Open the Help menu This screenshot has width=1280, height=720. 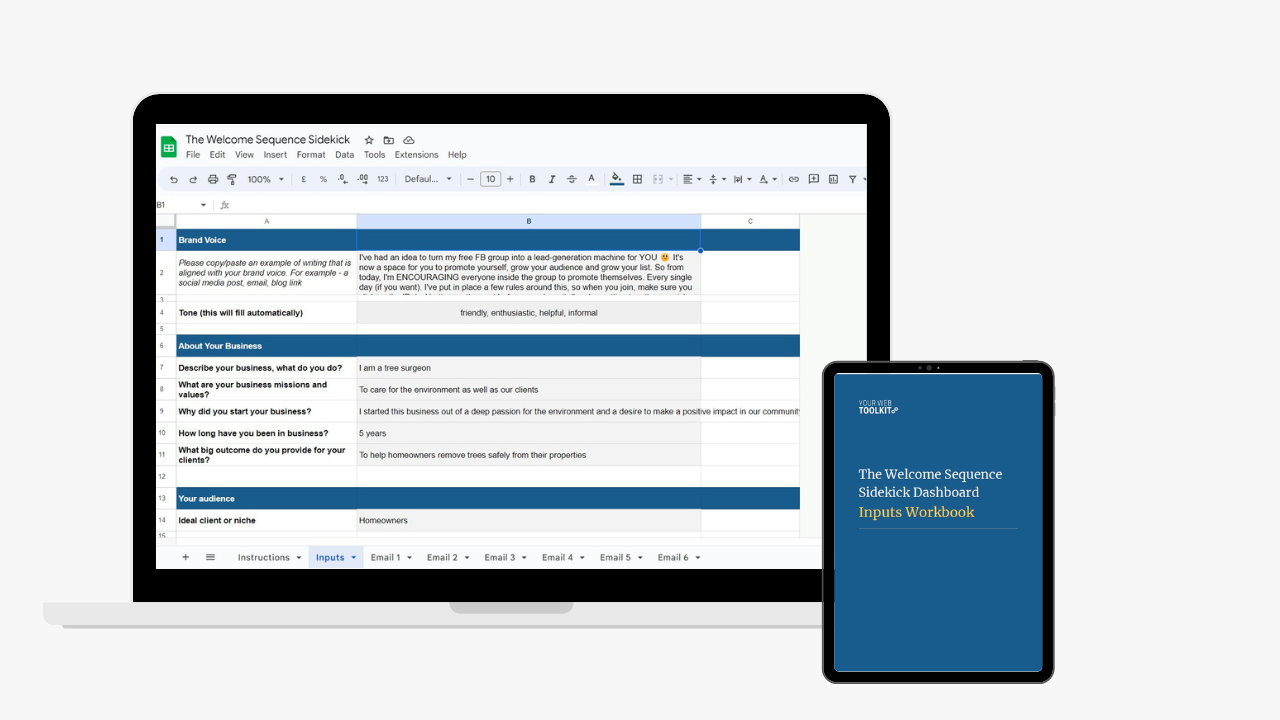(457, 155)
